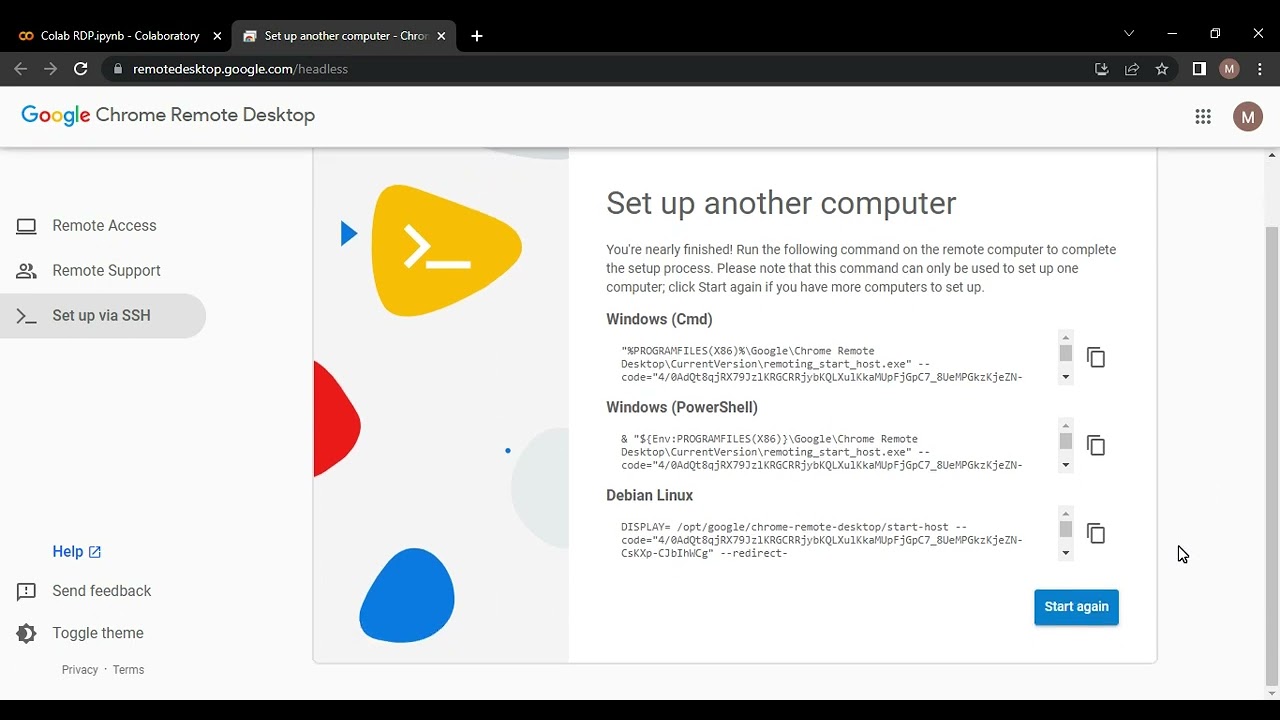
Task: View site information lock icon
Action: 118,69
